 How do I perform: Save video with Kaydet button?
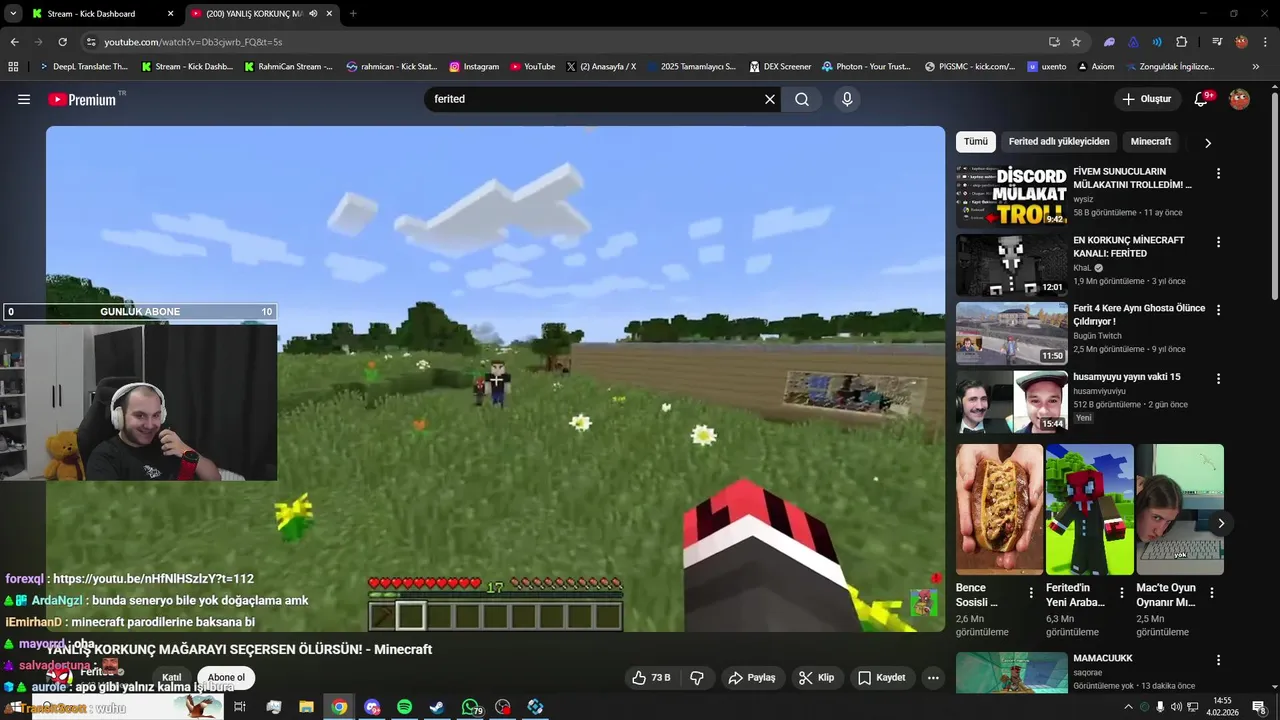881,677
